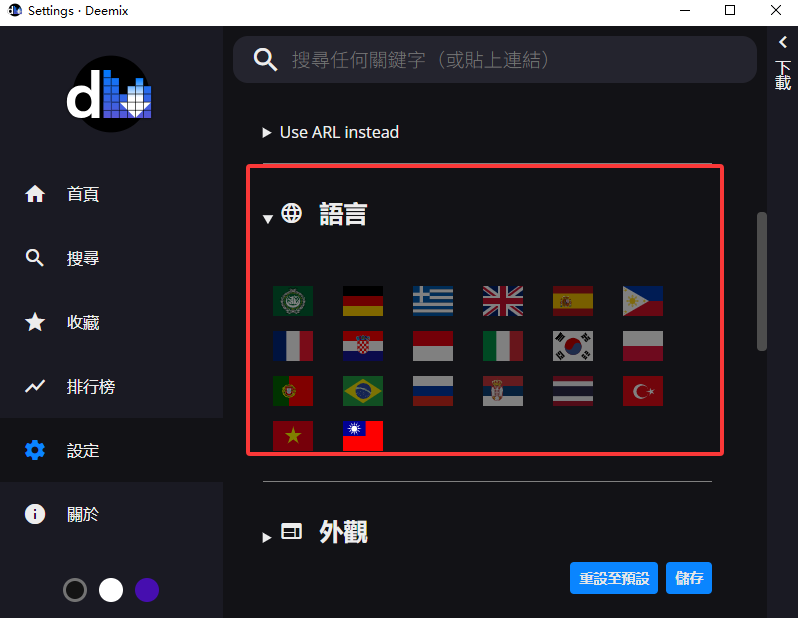Select the UK flag for English

pyautogui.click(x=503, y=301)
